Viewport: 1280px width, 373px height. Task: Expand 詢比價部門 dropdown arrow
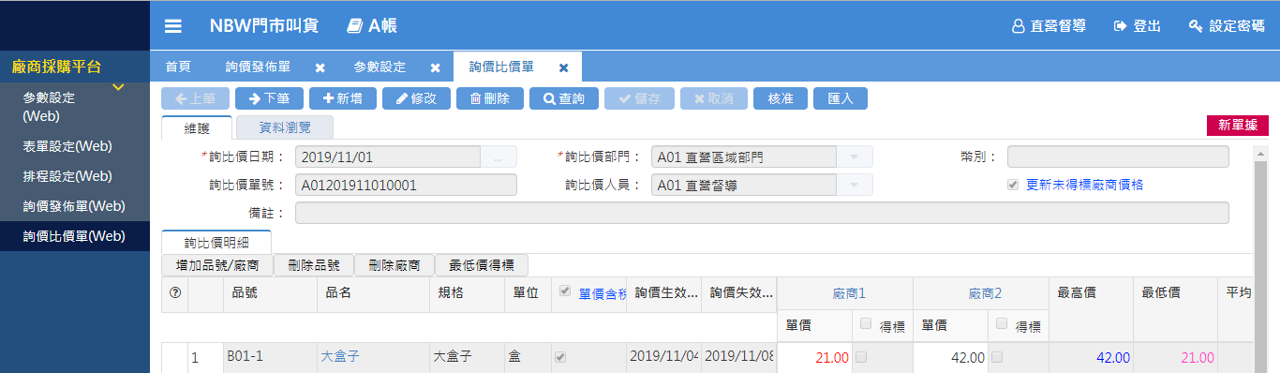click(x=854, y=157)
